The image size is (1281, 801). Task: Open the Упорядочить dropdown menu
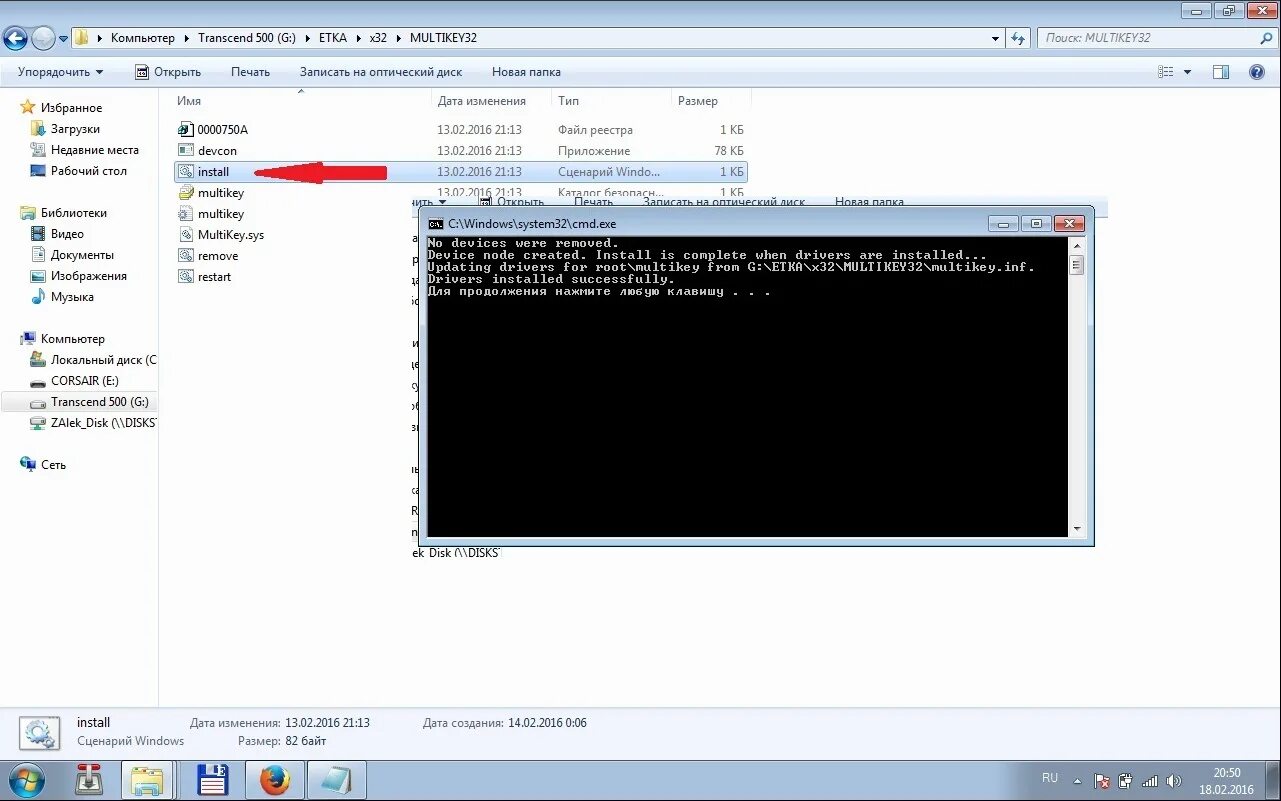pyautogui.click(x=60, y=72)
